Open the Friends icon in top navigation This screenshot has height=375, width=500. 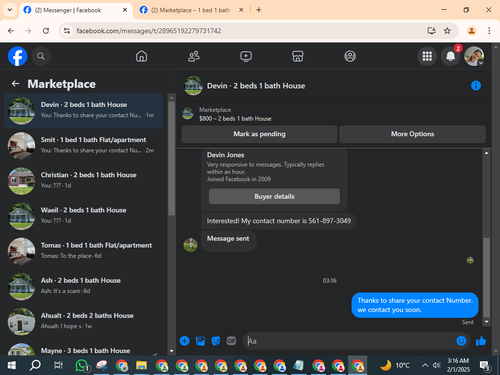[194, 56]
